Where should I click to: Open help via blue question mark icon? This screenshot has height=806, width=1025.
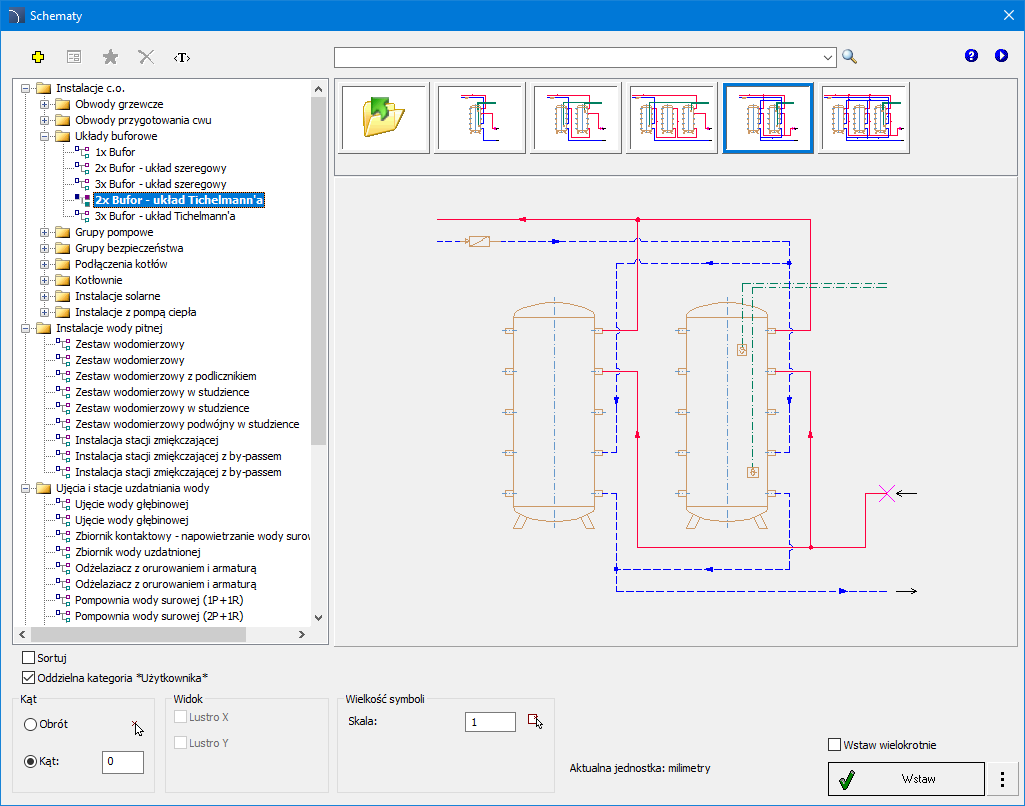click(x=971, y=56)
